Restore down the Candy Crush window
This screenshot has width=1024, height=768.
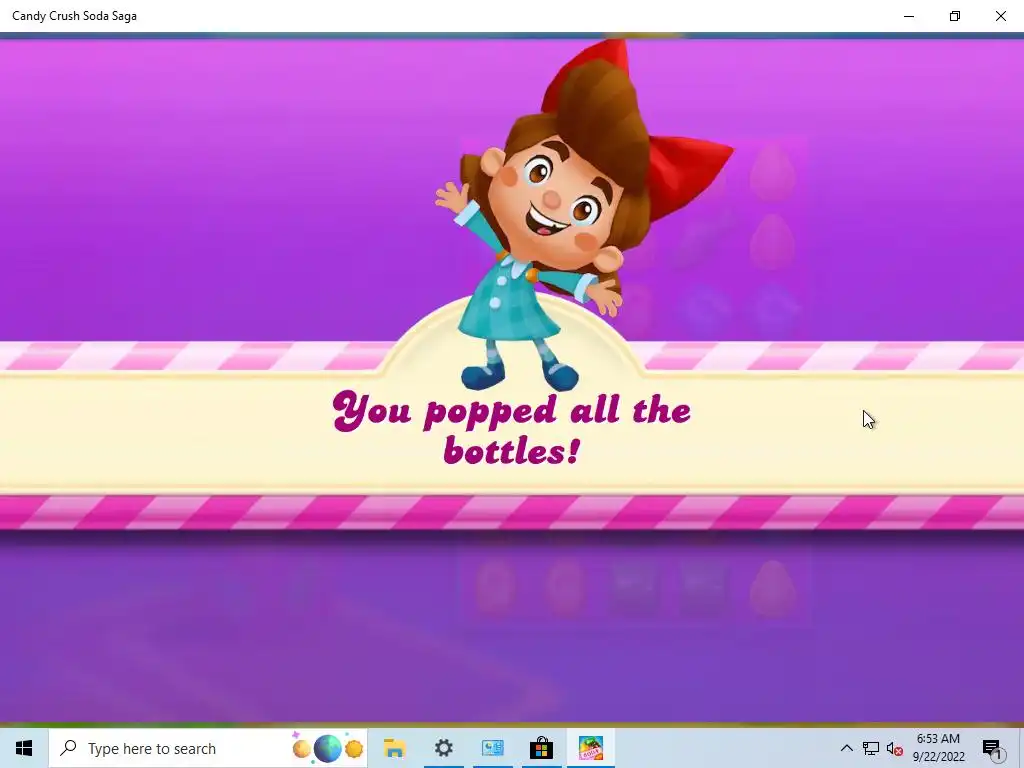(x=955, y=16)
